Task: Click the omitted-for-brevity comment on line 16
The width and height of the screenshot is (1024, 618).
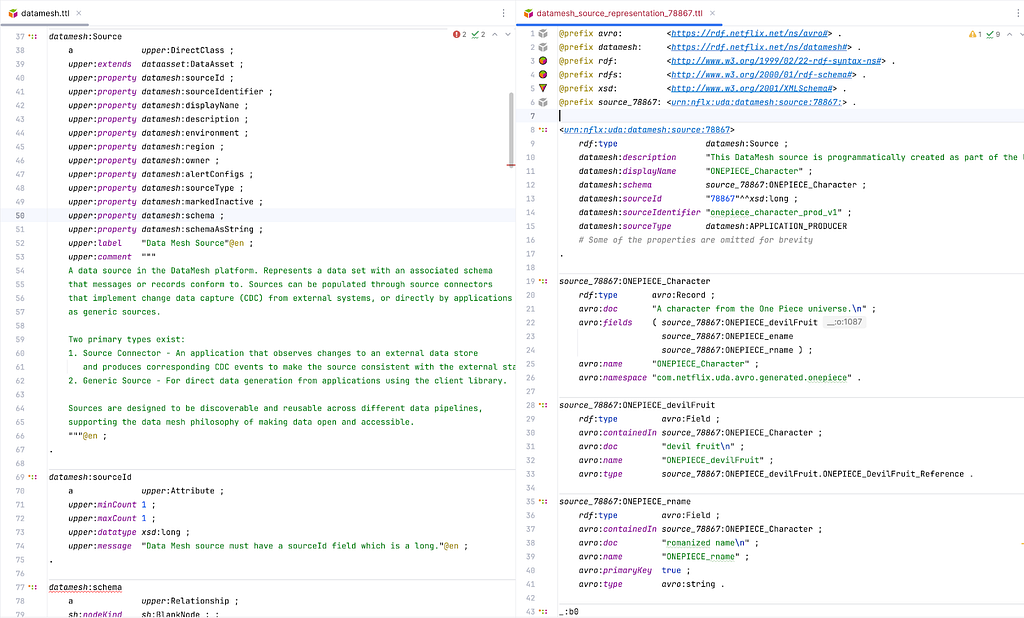Action: point(696,240)
